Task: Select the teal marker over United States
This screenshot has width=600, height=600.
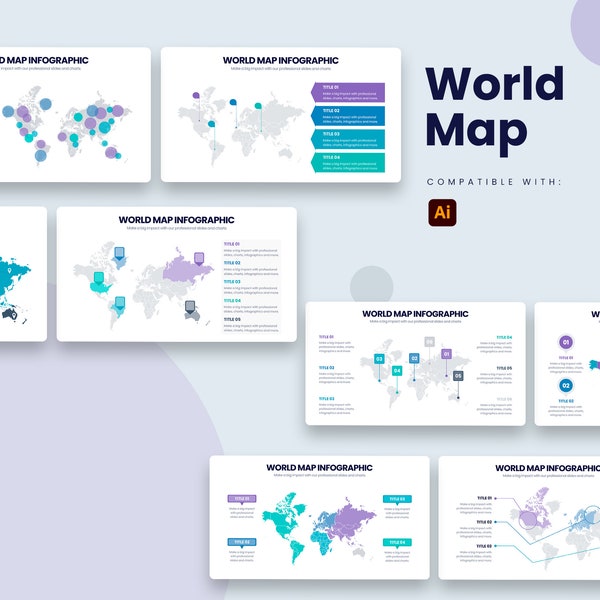Action: pyautogui.click(x=99, y=278)
